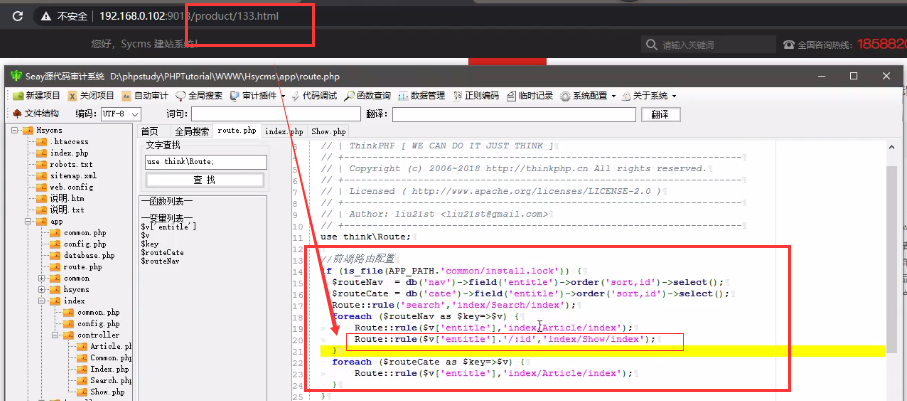The height and width of the screenshot is (401, 907).
Task: Open the 审计插件 plugins dropdown
Action: 258,96
